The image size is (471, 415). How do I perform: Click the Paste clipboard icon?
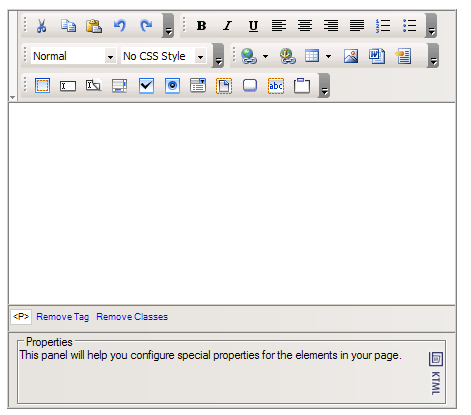(94, 26)
